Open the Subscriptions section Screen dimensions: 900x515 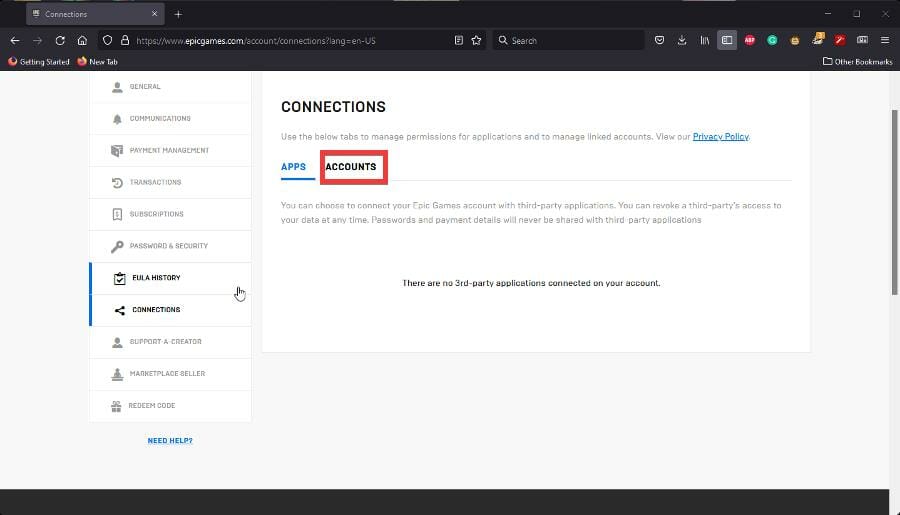(x=170, y=214)
